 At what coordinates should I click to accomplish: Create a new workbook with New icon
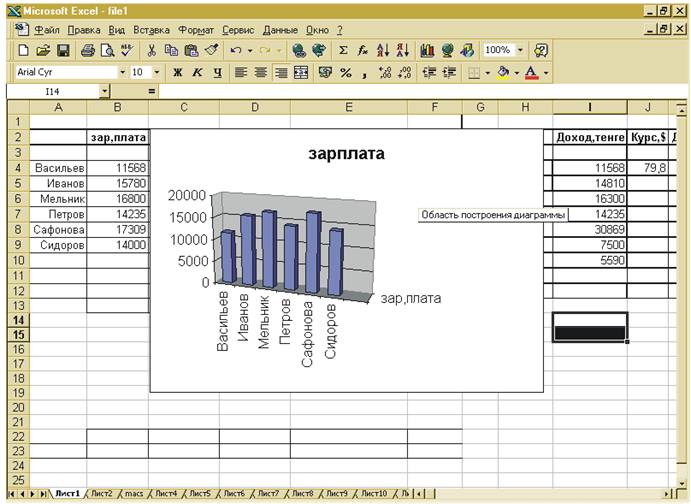23,51
